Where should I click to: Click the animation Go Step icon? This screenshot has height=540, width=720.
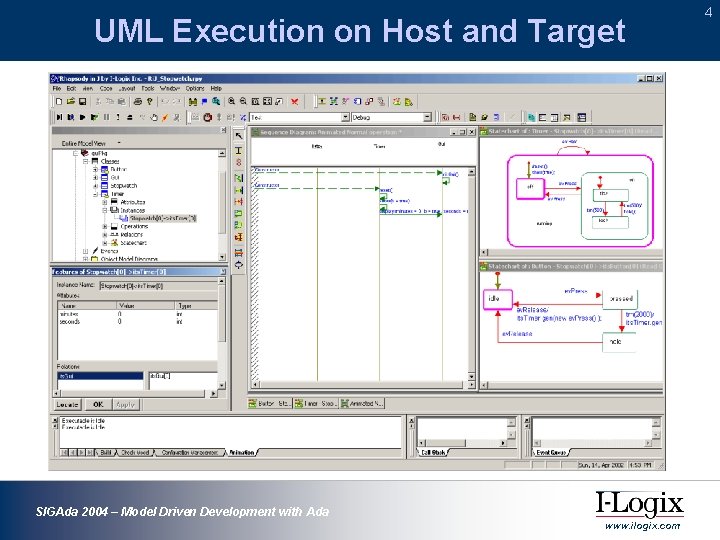[59, 118]
